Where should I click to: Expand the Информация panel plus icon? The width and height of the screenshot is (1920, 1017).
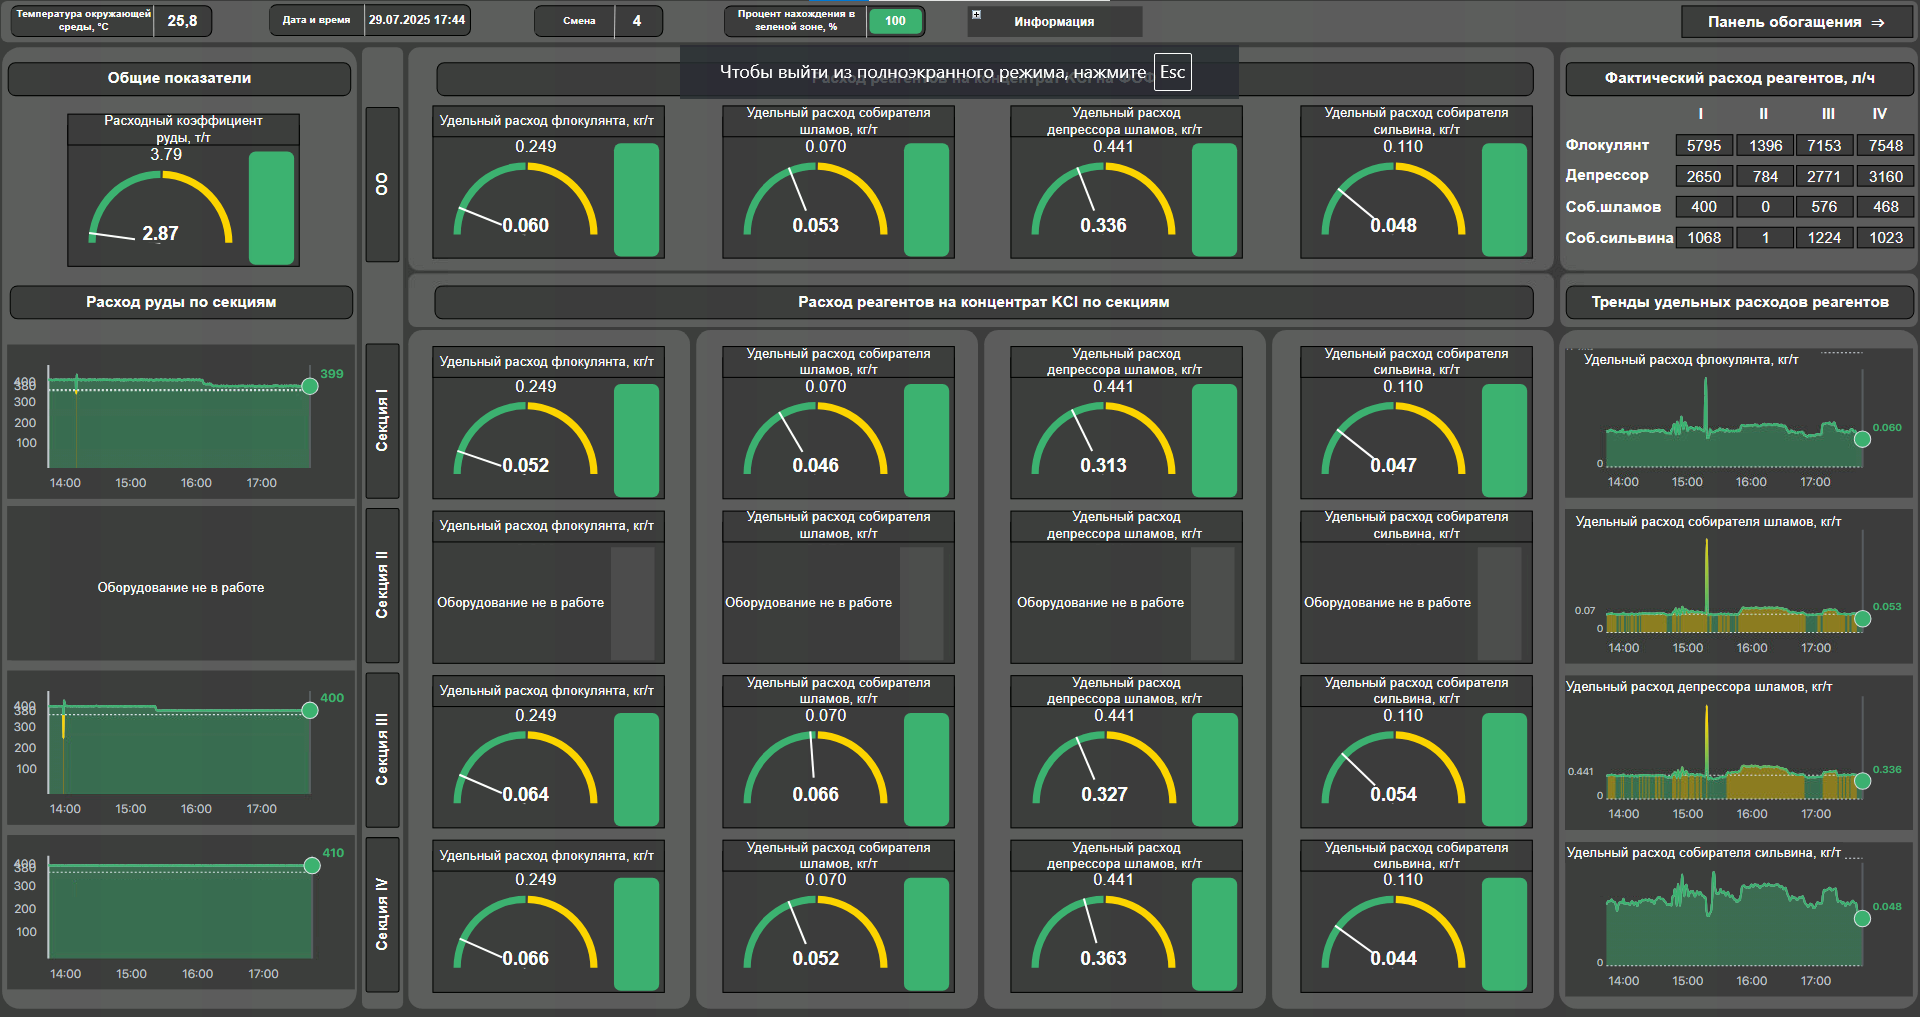976,14
